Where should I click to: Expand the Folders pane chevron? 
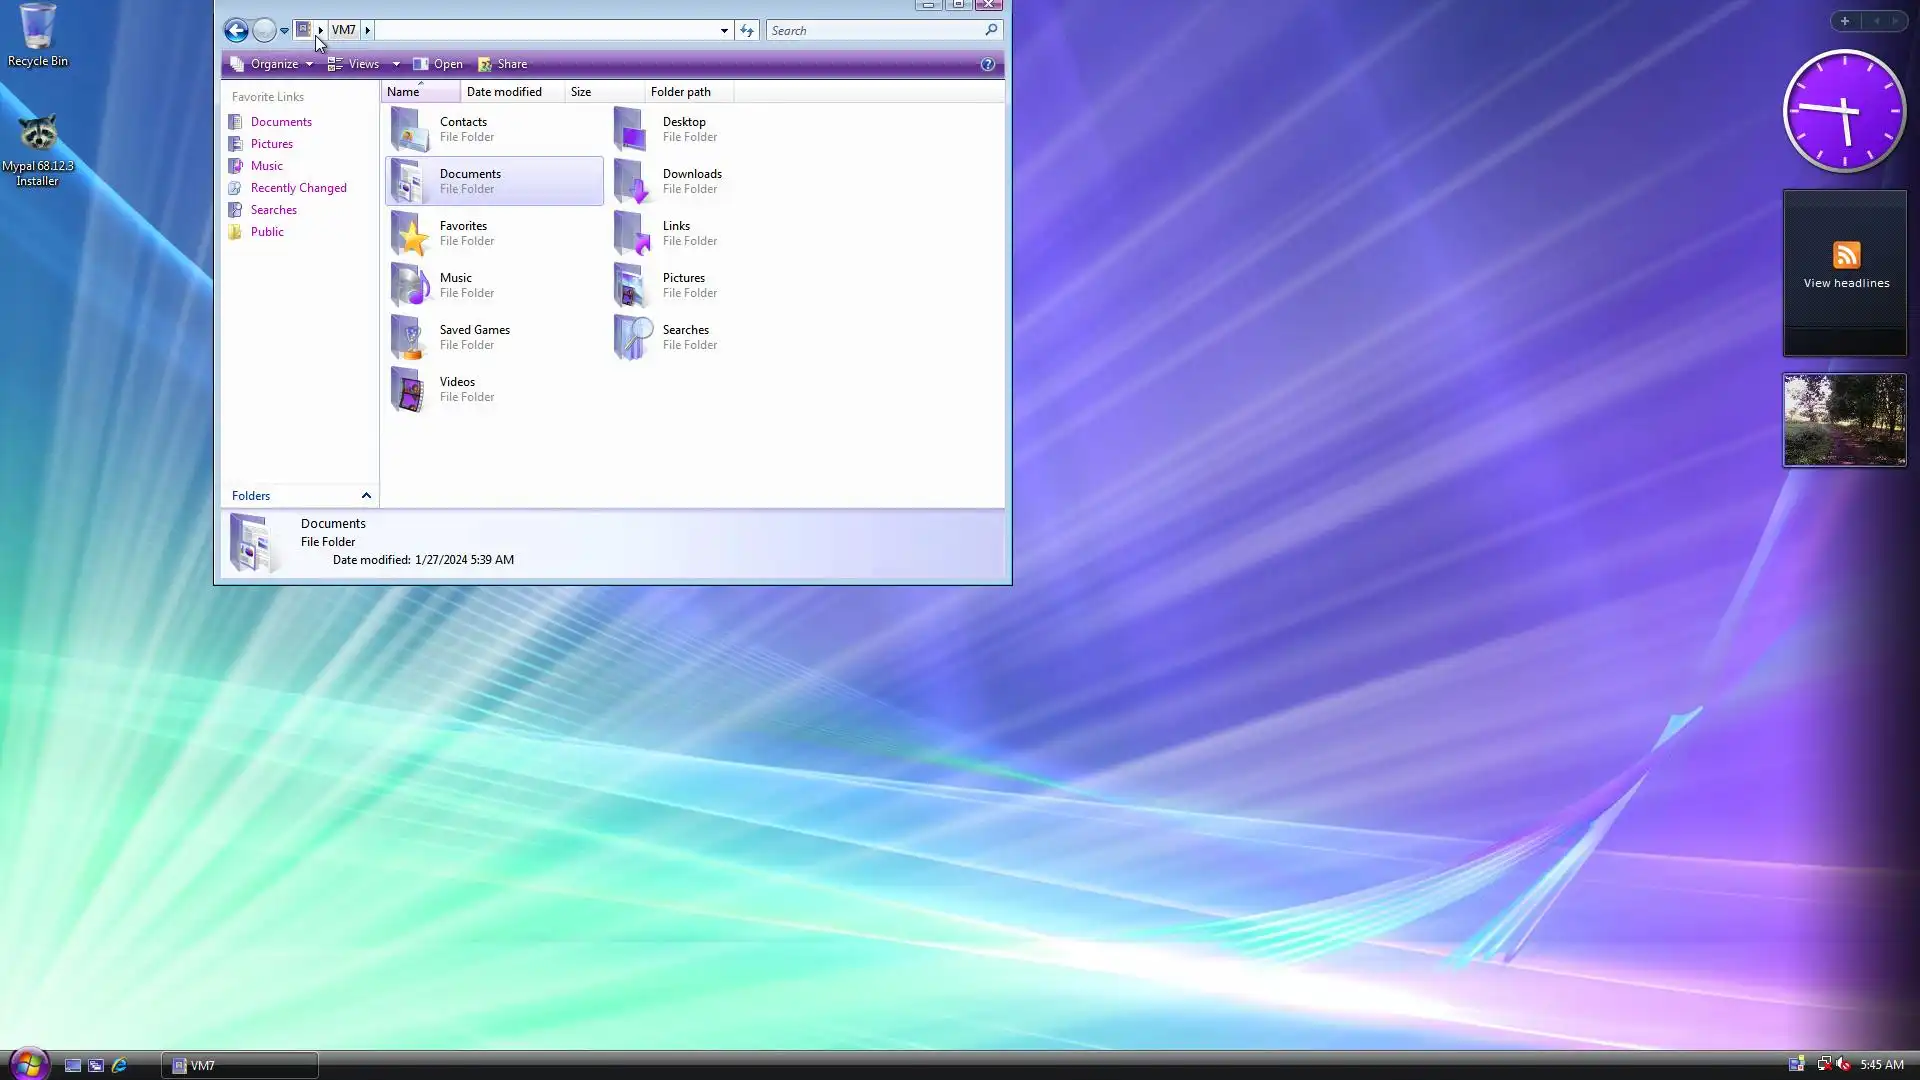(366, 496)
